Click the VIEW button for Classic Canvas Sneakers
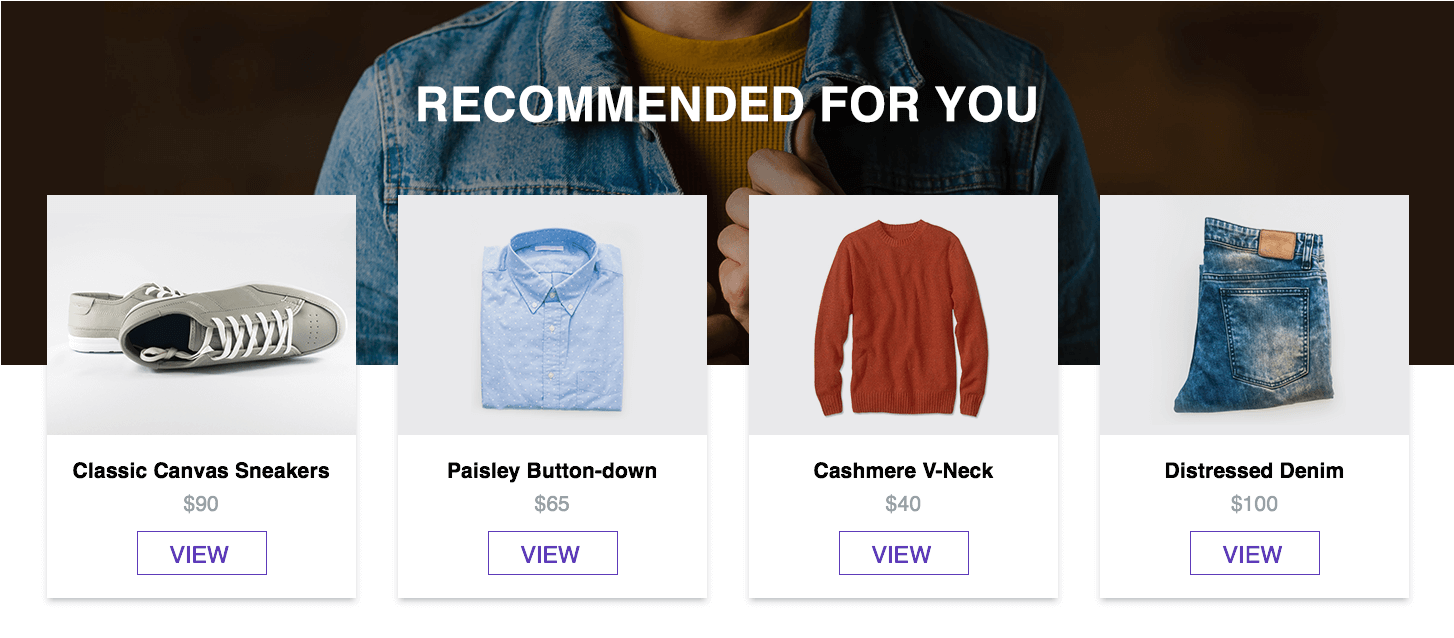Viewport: 1454px width, 638px height. pos(201,553)
